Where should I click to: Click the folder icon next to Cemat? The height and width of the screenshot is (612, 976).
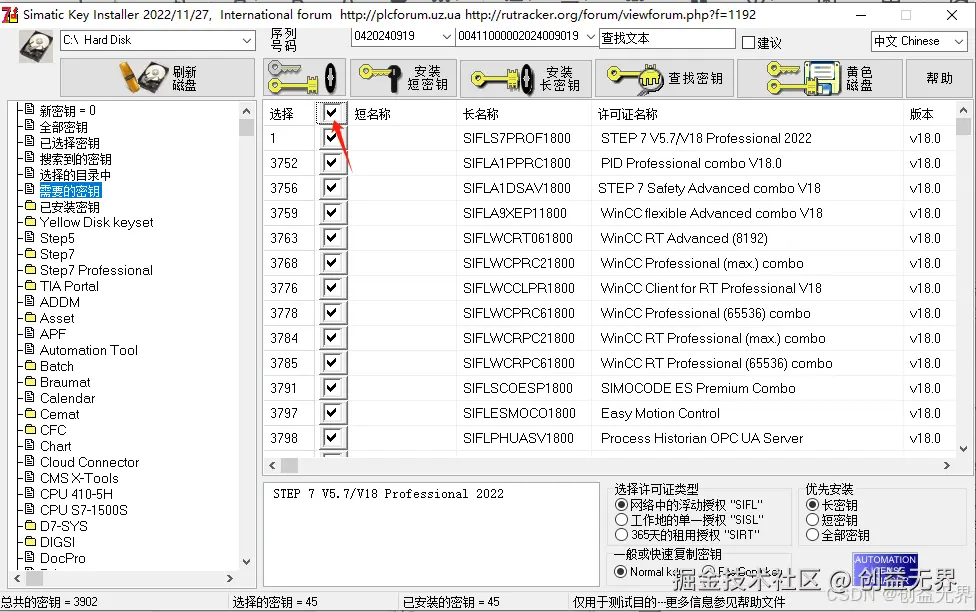click(x=30, y=413)
